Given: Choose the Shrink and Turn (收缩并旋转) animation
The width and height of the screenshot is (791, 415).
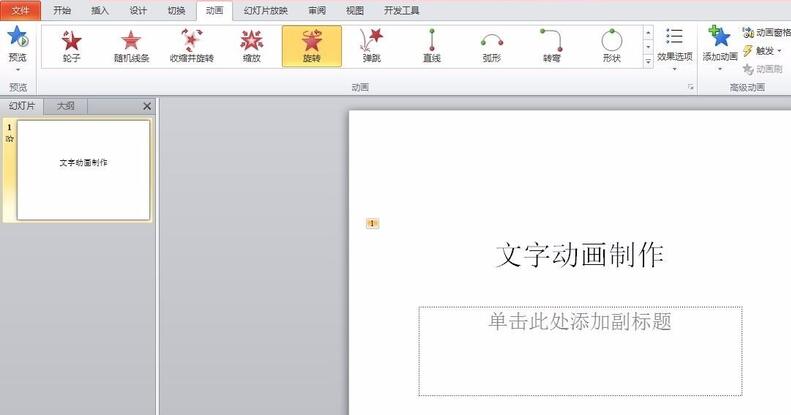Looking at the screenshot, I should 192,46.
